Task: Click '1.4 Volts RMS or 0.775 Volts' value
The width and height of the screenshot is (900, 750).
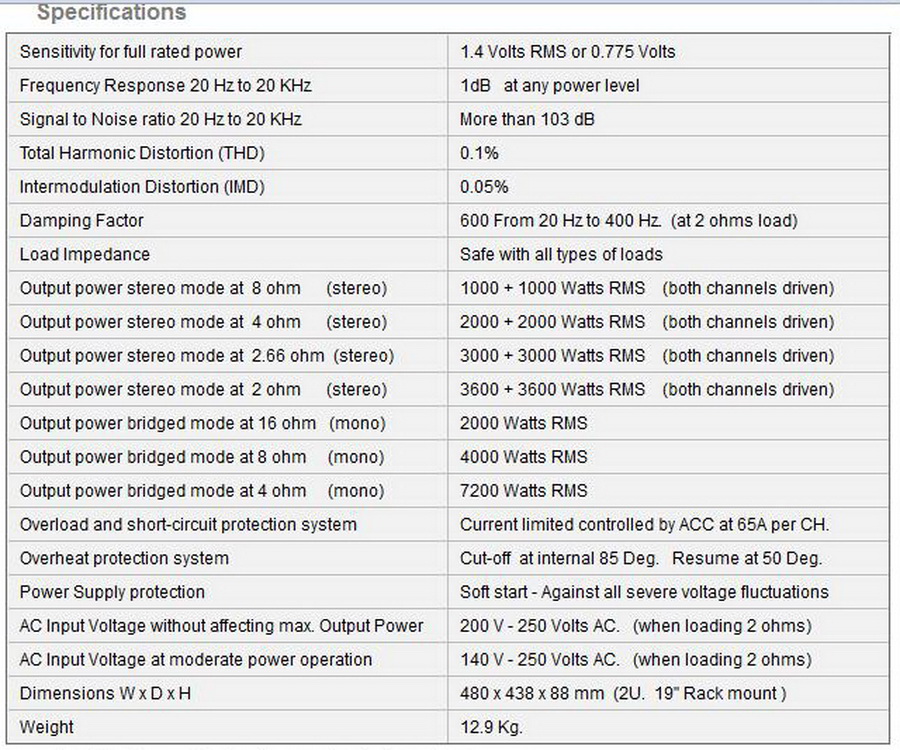Action: point(568,52)
